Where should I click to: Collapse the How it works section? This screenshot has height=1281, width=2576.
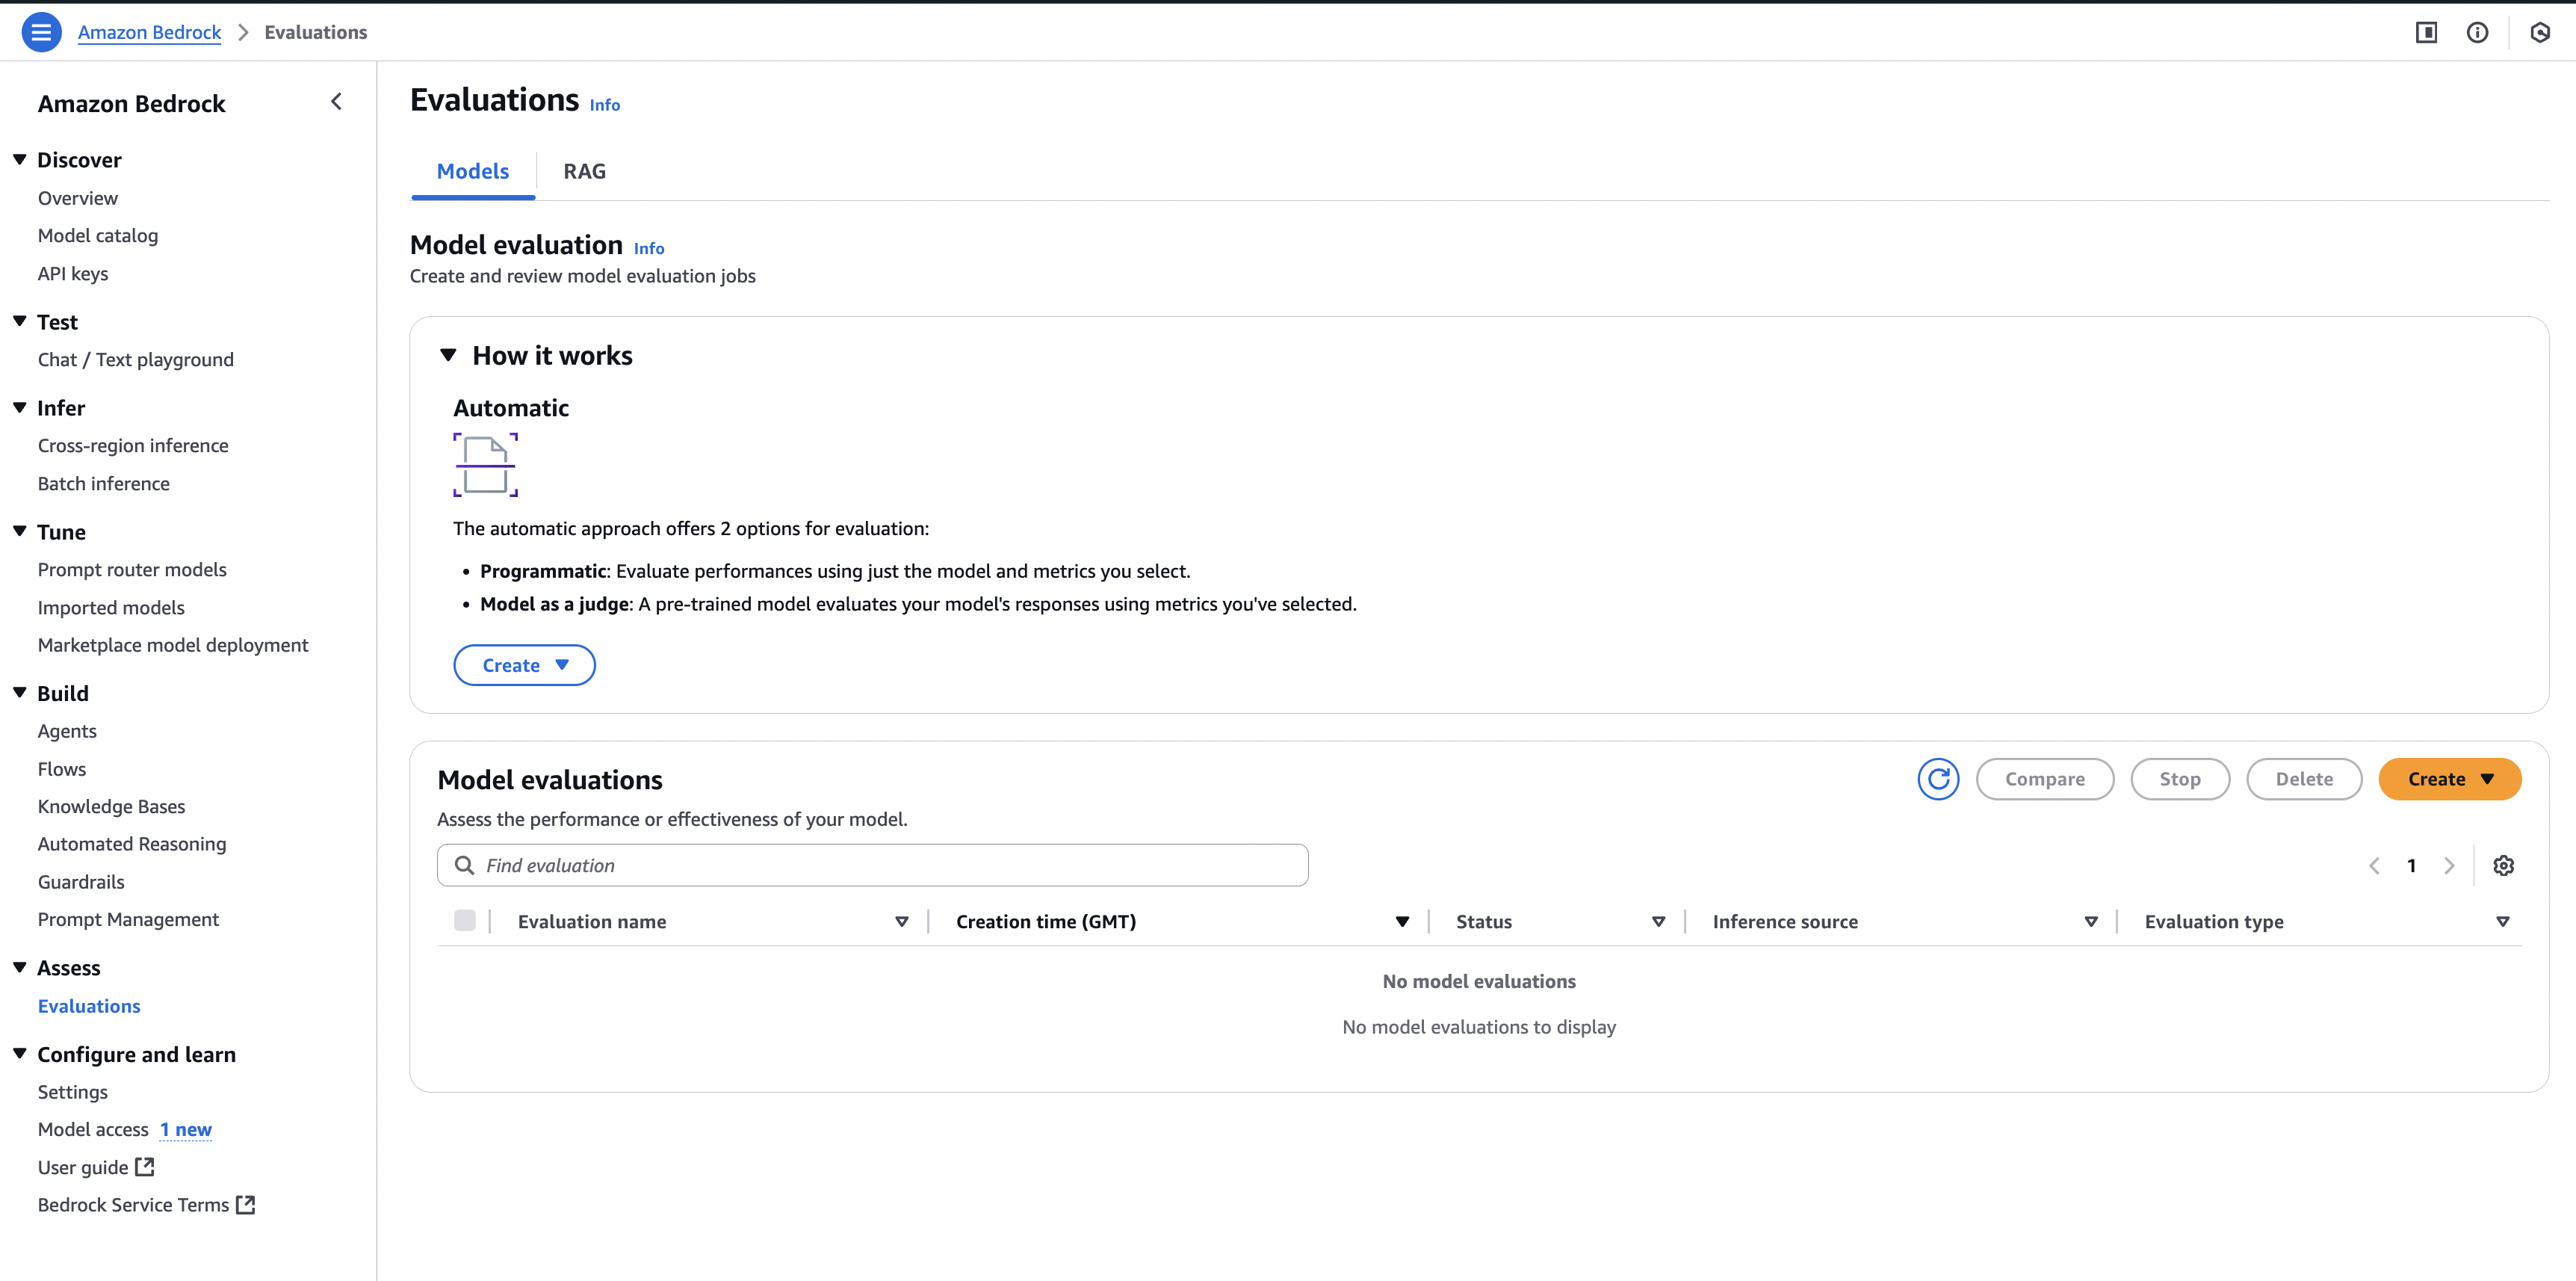click(448, 355)
